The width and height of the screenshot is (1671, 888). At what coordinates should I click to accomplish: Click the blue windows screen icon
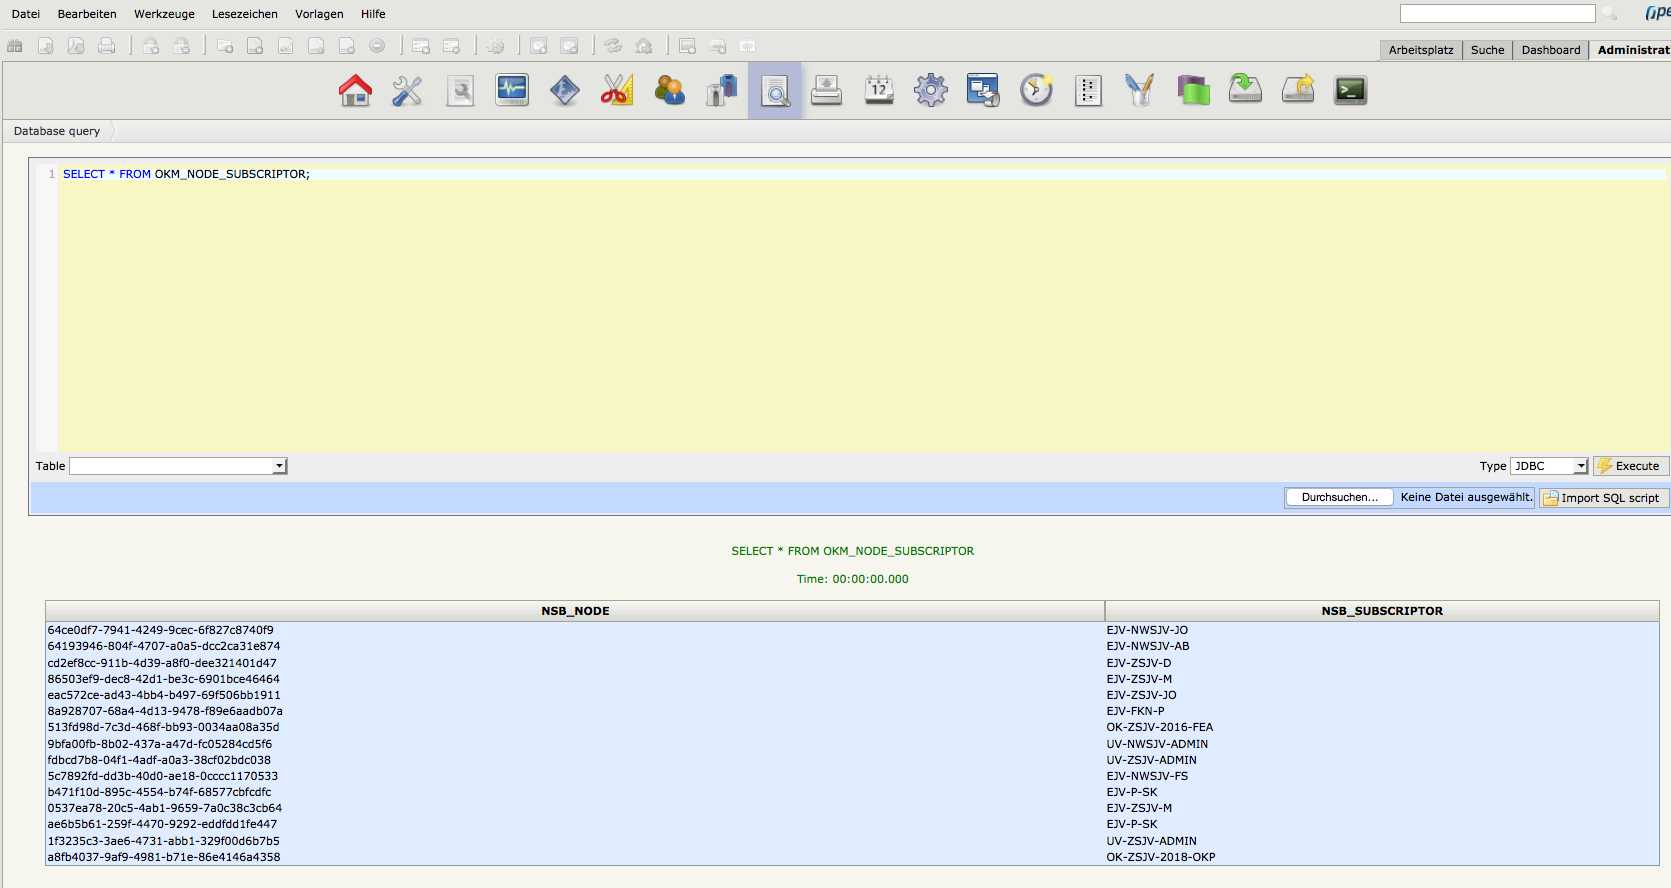[983, 91]
